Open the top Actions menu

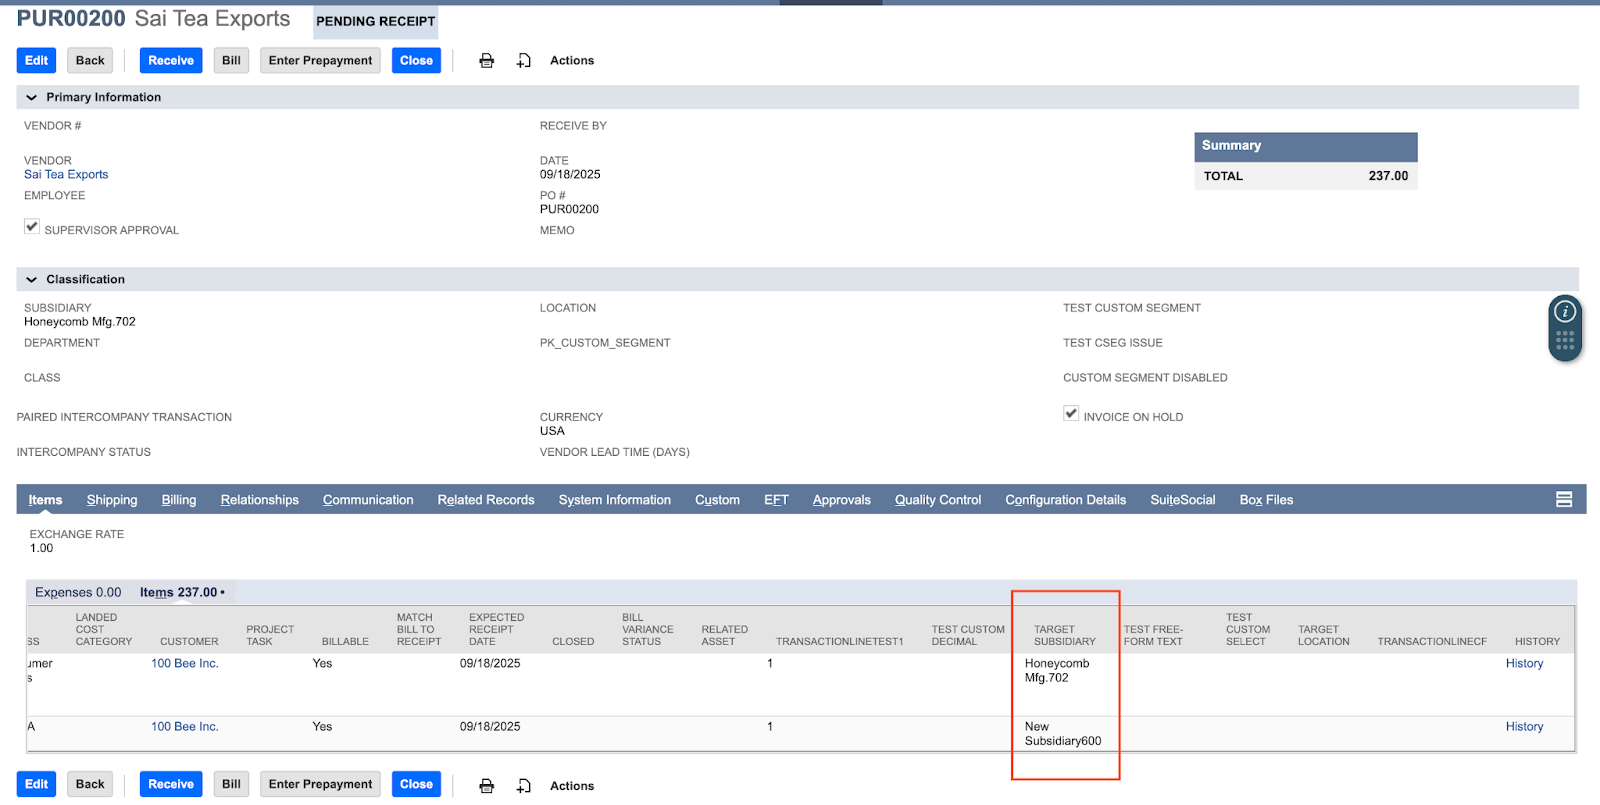pos(572,61)
